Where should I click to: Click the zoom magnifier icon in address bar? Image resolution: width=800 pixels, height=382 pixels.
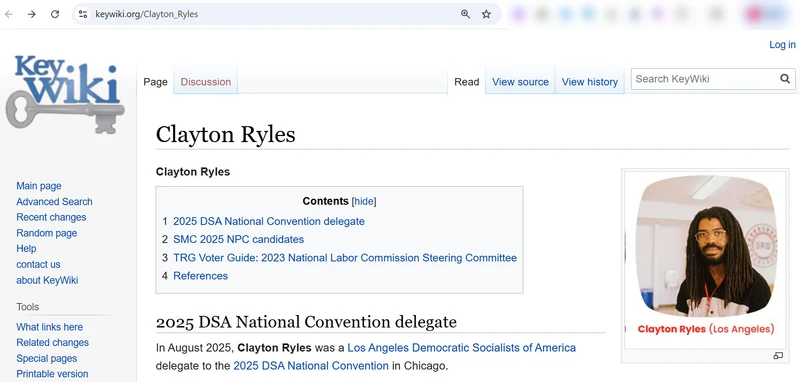[465, 14]
